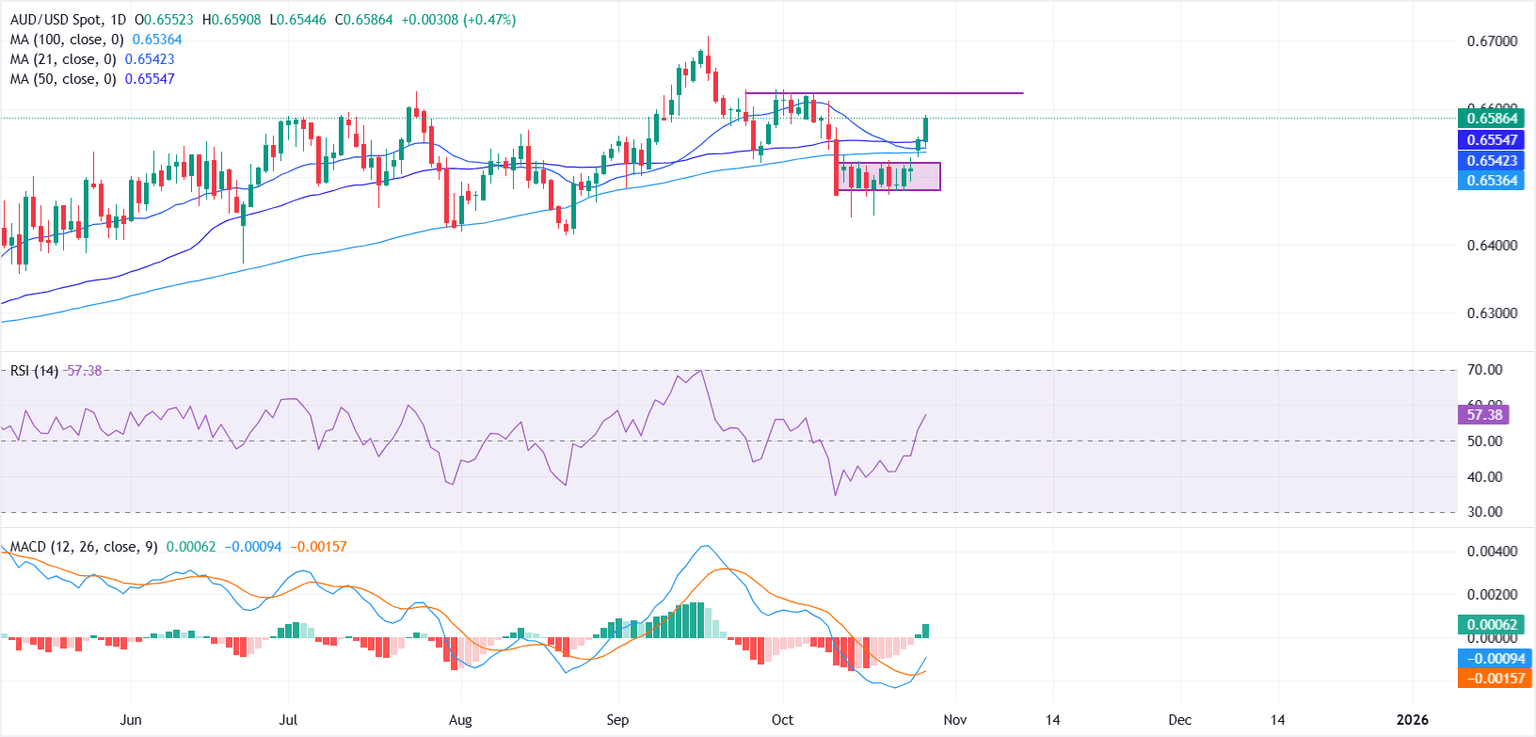Screen dimensions: 1536x737
Task: Open the RSI (14) indicator legend
Action: pos(33,370)
